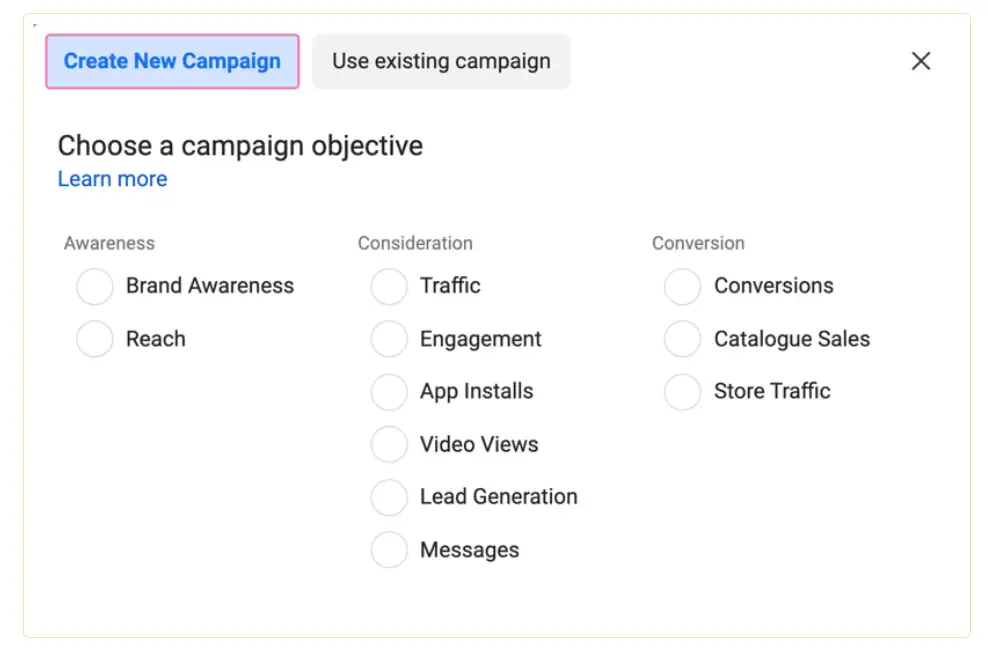Viewport: 988px width, 655px height.
Task: Open the Learn more link
Action: pos(112,179)
